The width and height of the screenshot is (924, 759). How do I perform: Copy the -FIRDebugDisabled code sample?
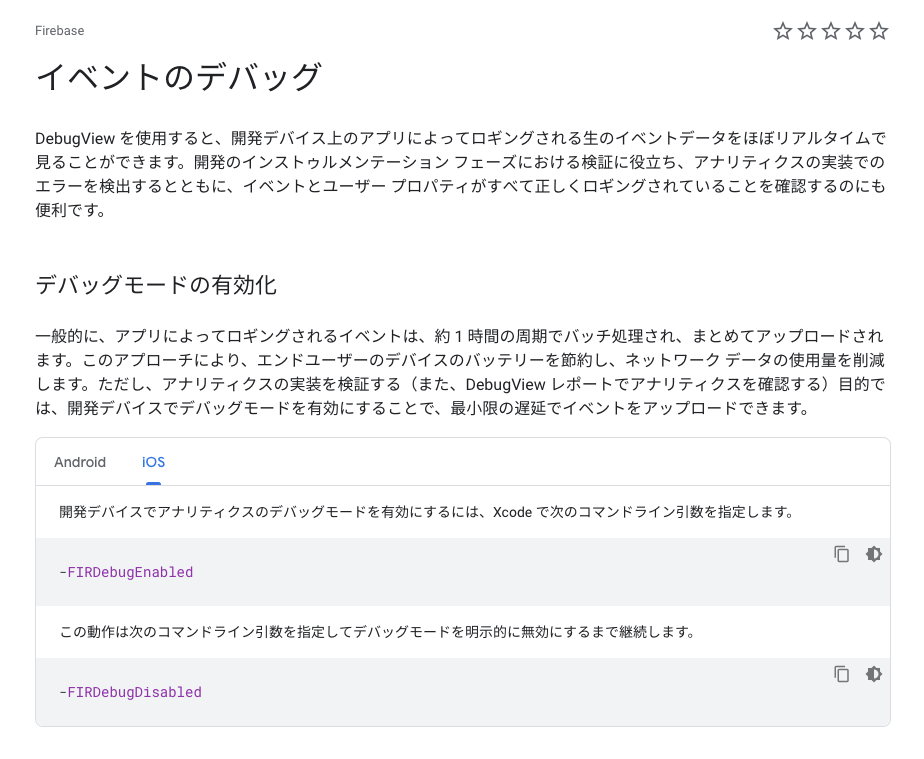842,674
